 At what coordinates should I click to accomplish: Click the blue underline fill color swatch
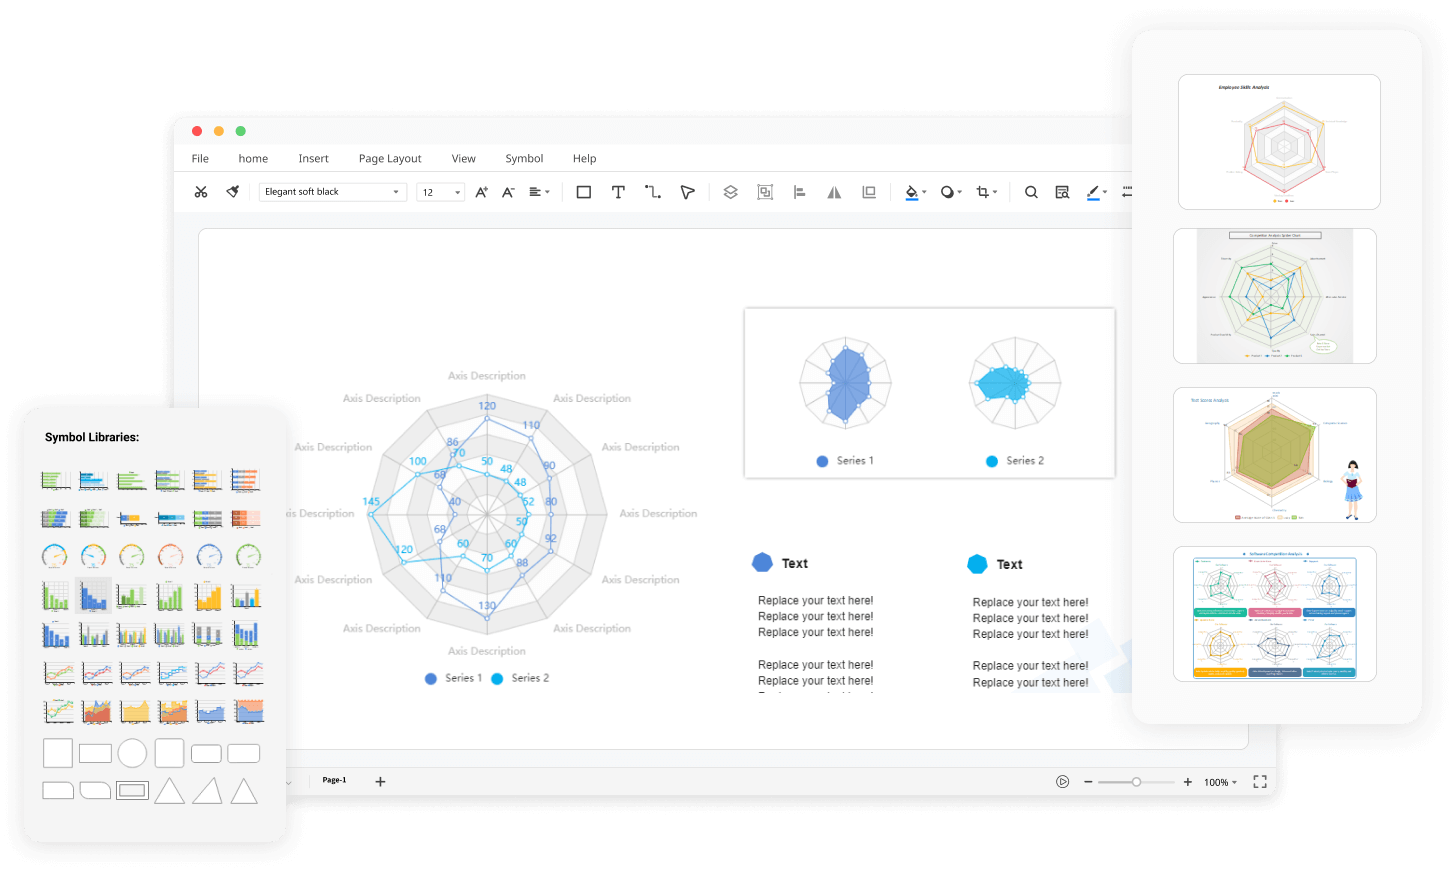point(911,200)
